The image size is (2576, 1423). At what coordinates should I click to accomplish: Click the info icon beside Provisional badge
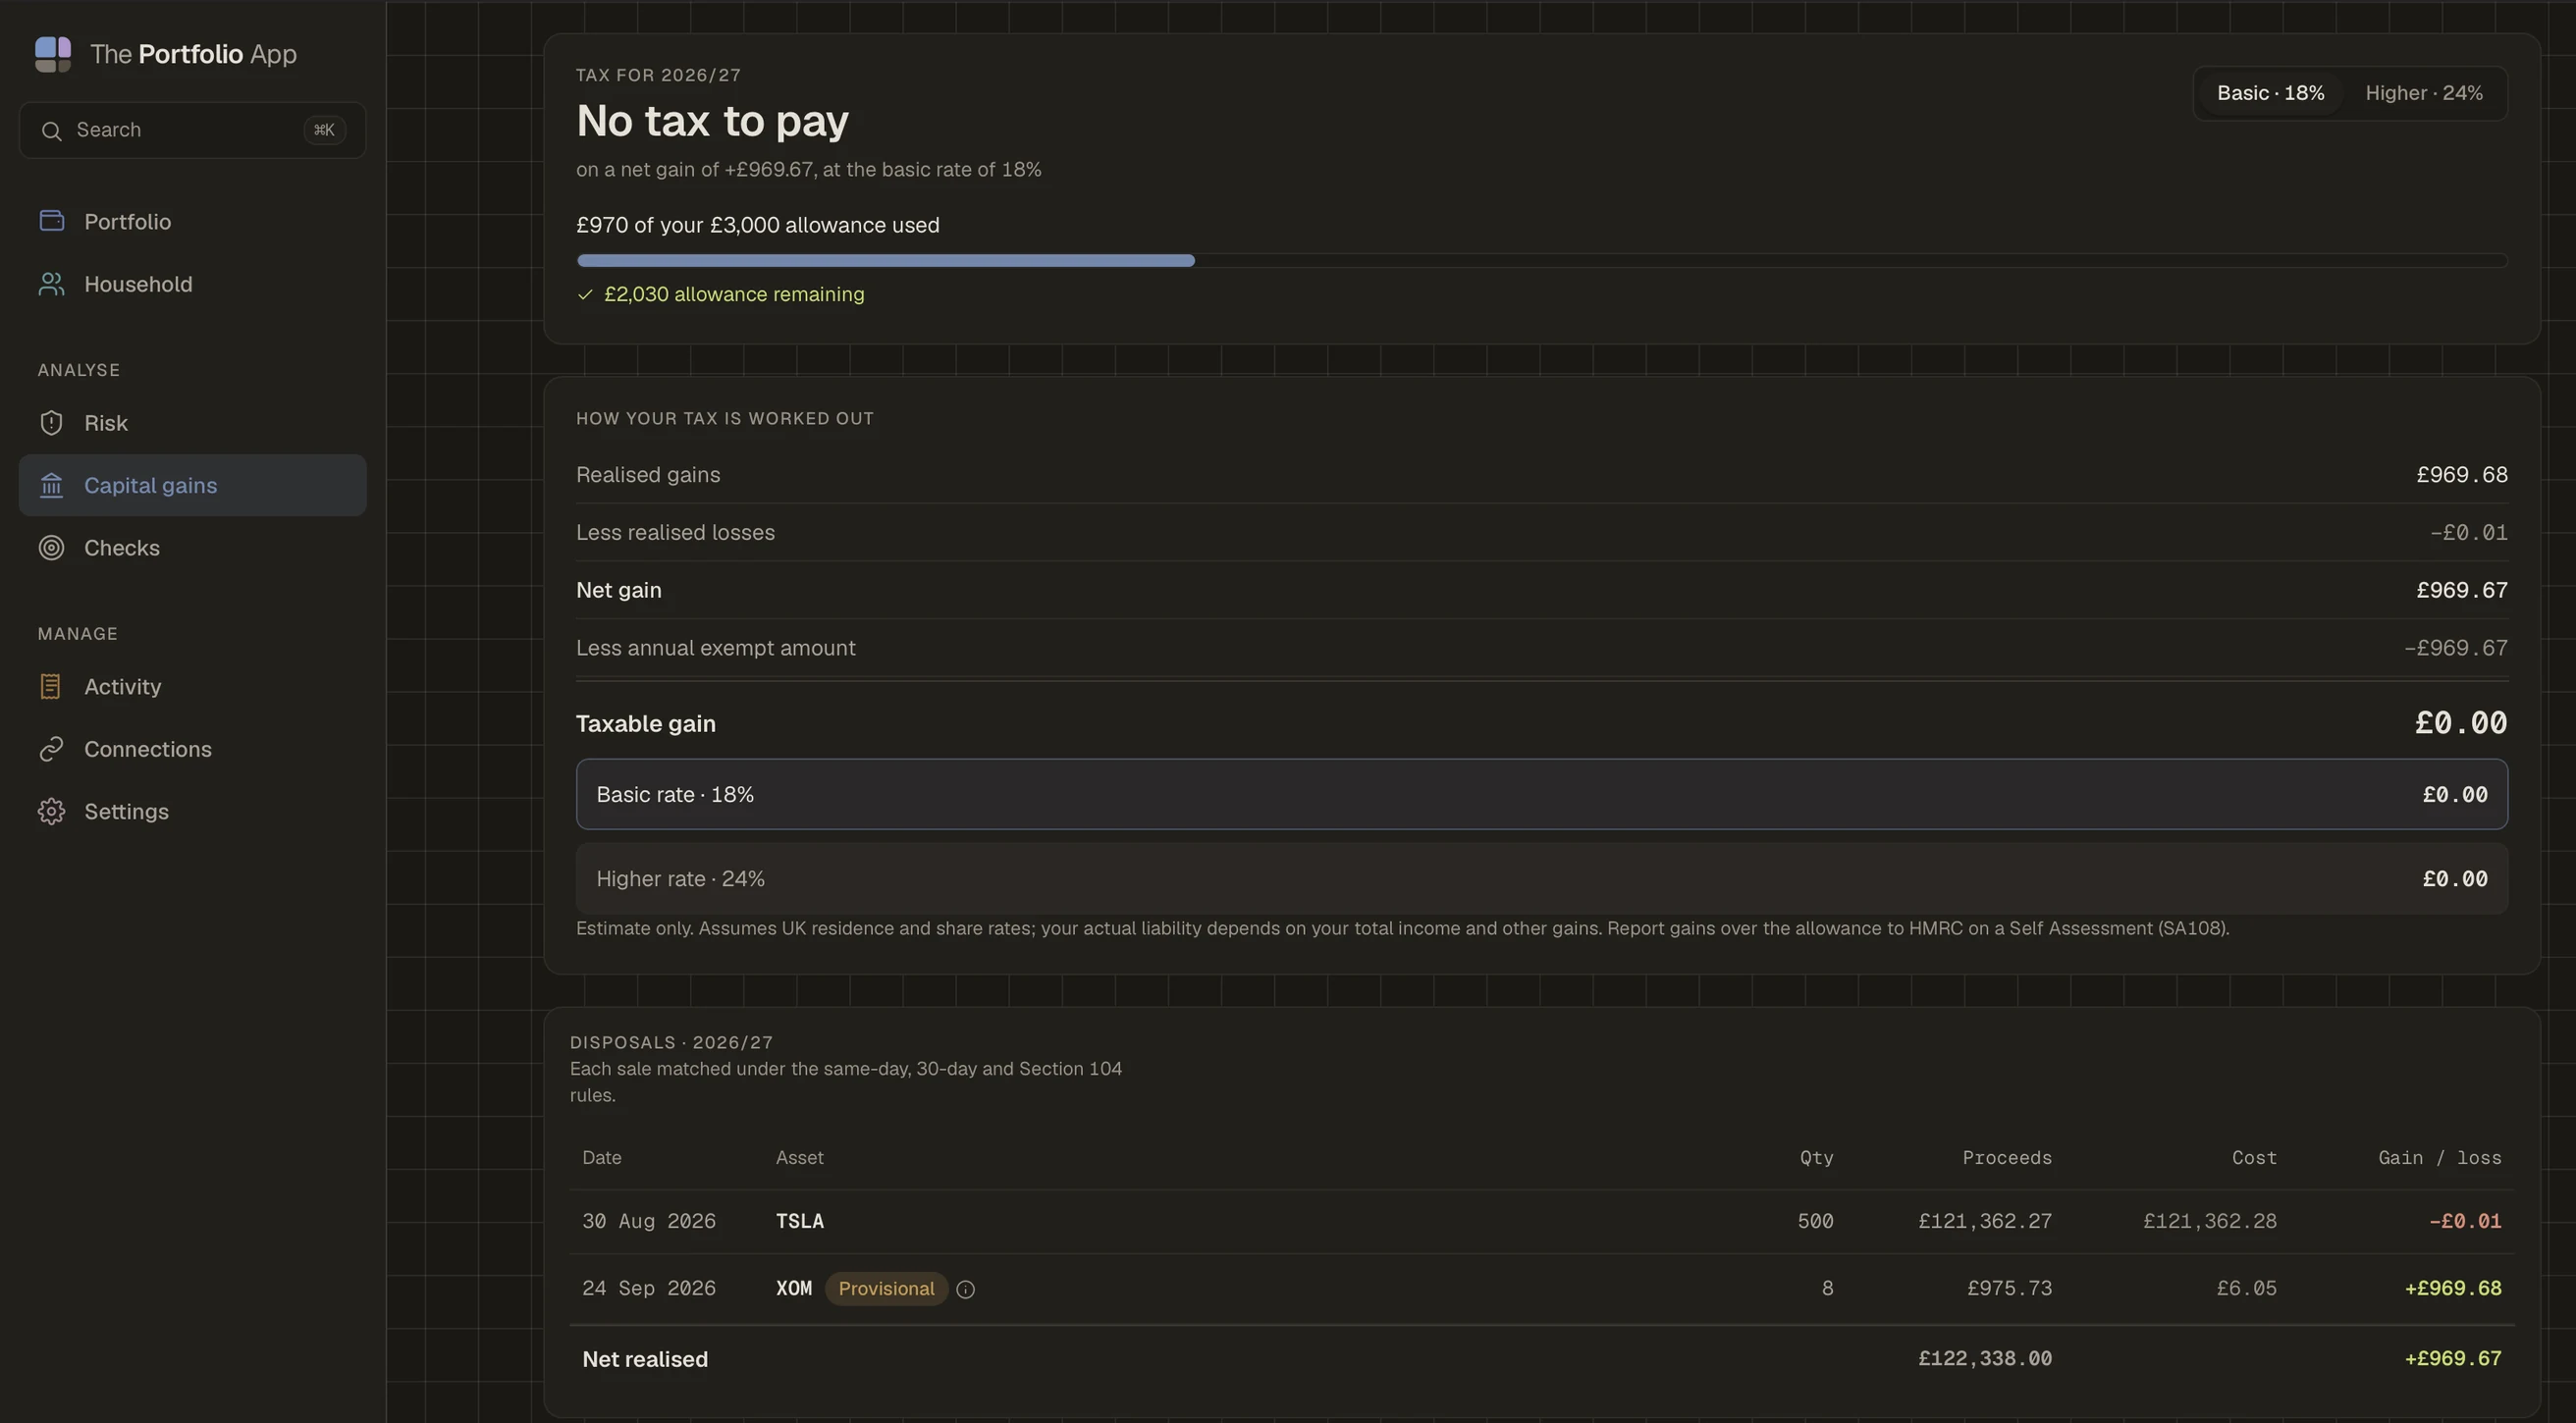pos(965,1290)
